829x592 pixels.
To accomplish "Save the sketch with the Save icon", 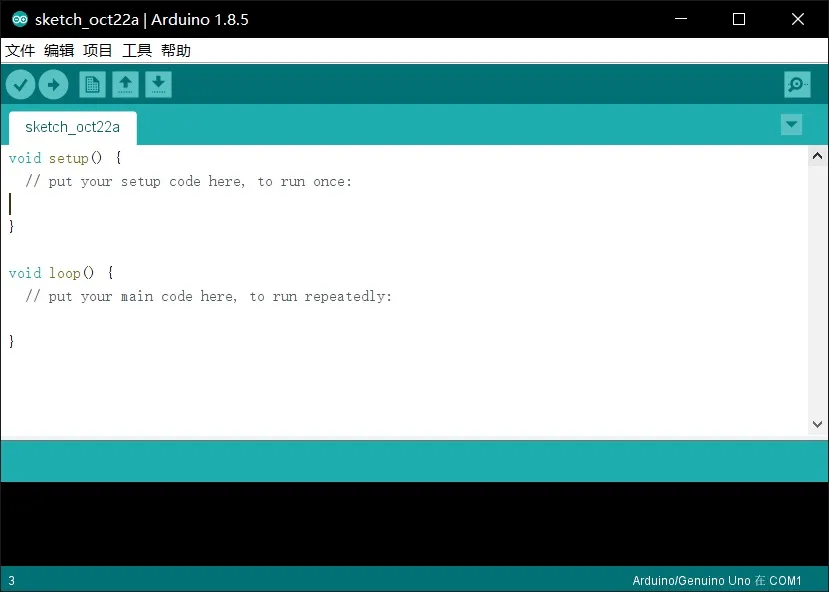I will (x=158, y=85).
